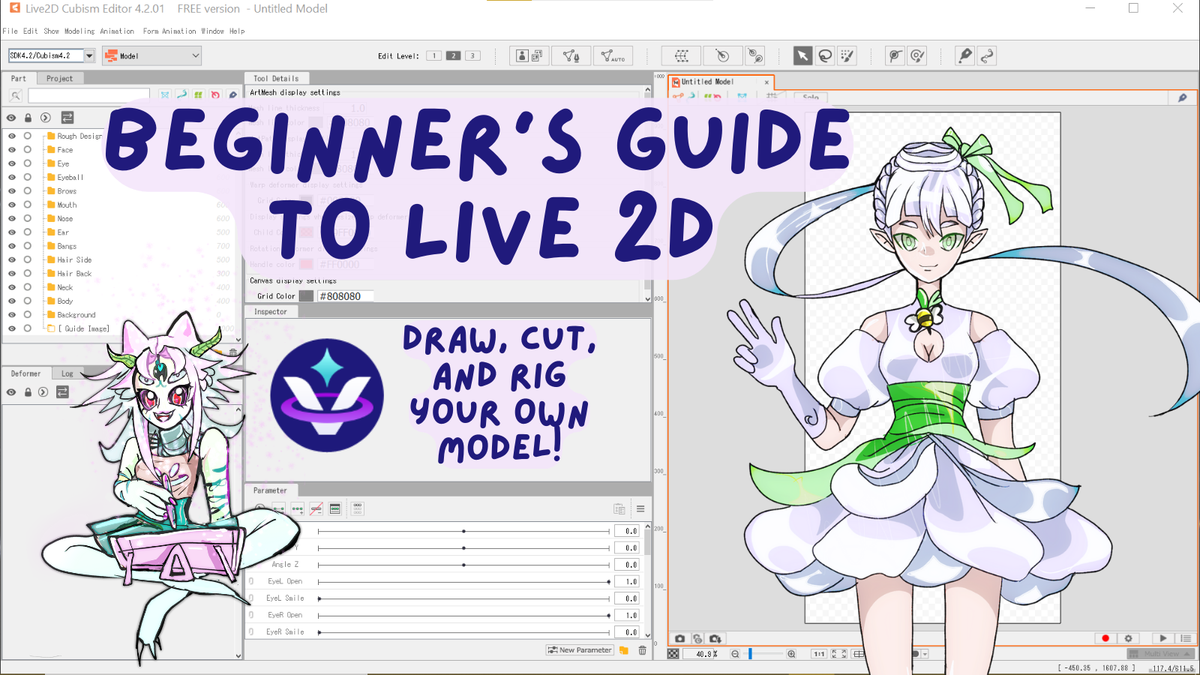This screenshot has width=1200, height=675.
Task: Take a snapshot with the camera icon
Action: tap(678, 638)
